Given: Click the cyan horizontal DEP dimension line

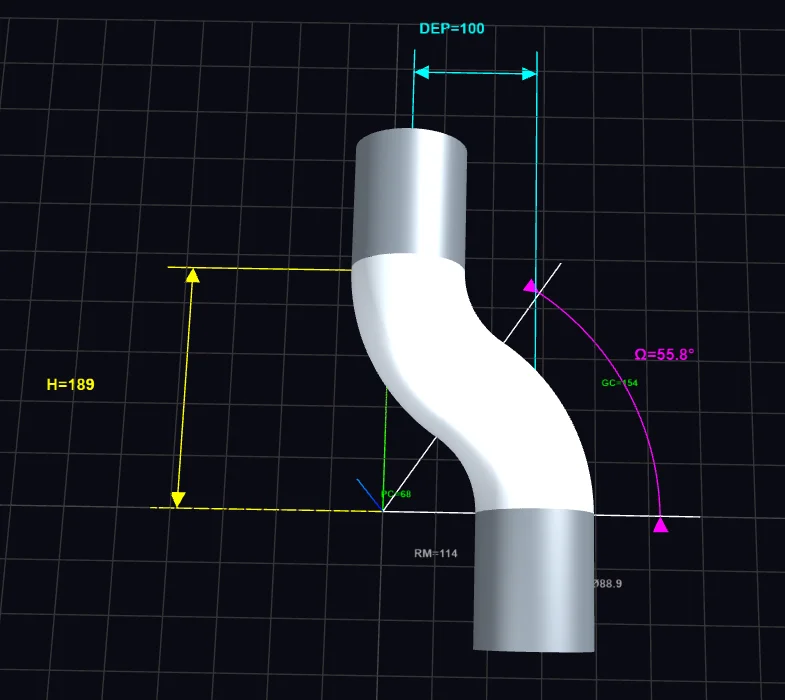Looking at the screenshot, I should point(475,72).
